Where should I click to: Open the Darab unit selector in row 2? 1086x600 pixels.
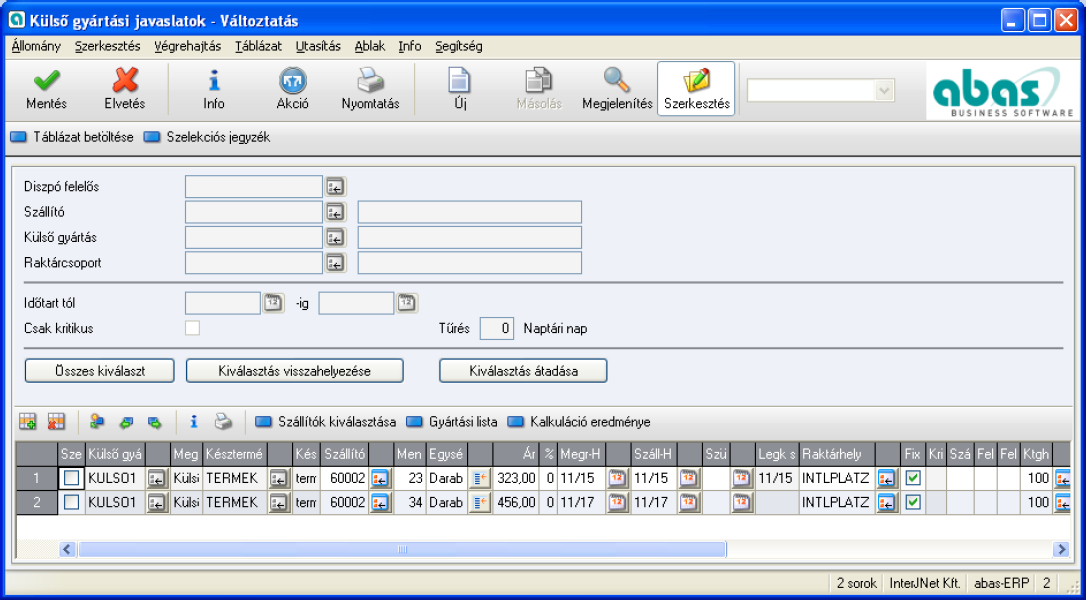pos(480,503)
